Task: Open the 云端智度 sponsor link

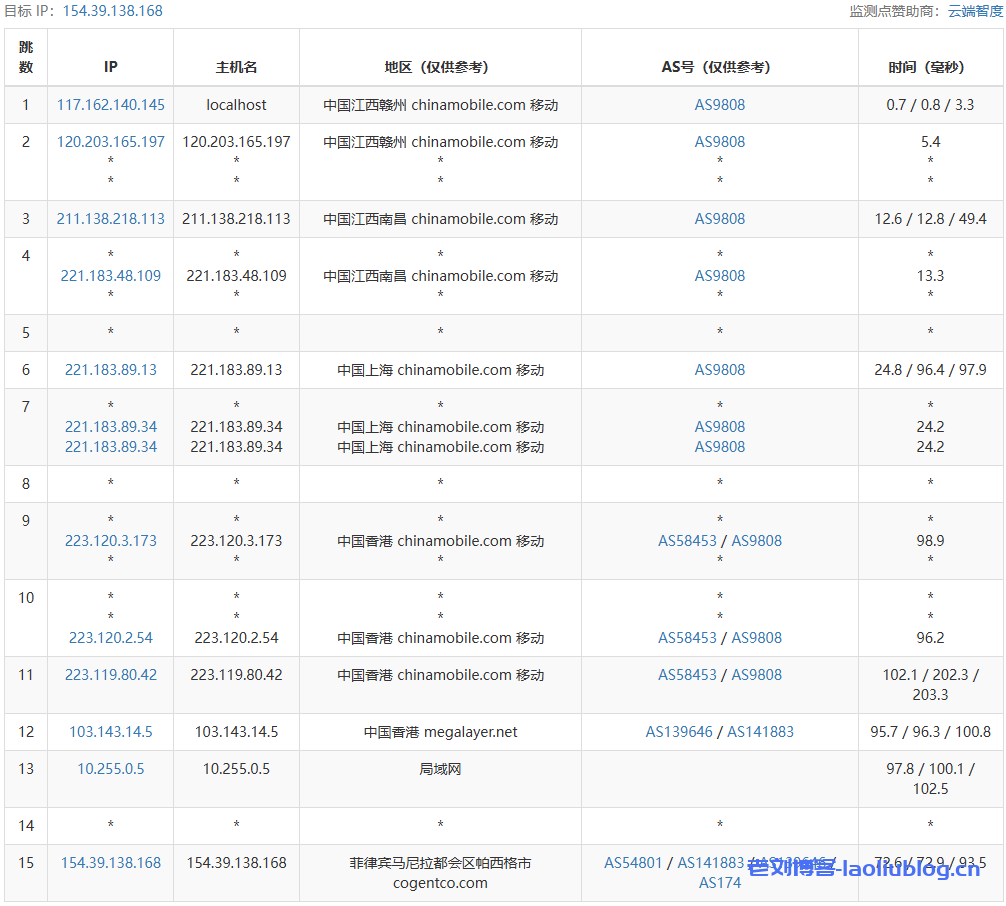Action: click(974, 11)
